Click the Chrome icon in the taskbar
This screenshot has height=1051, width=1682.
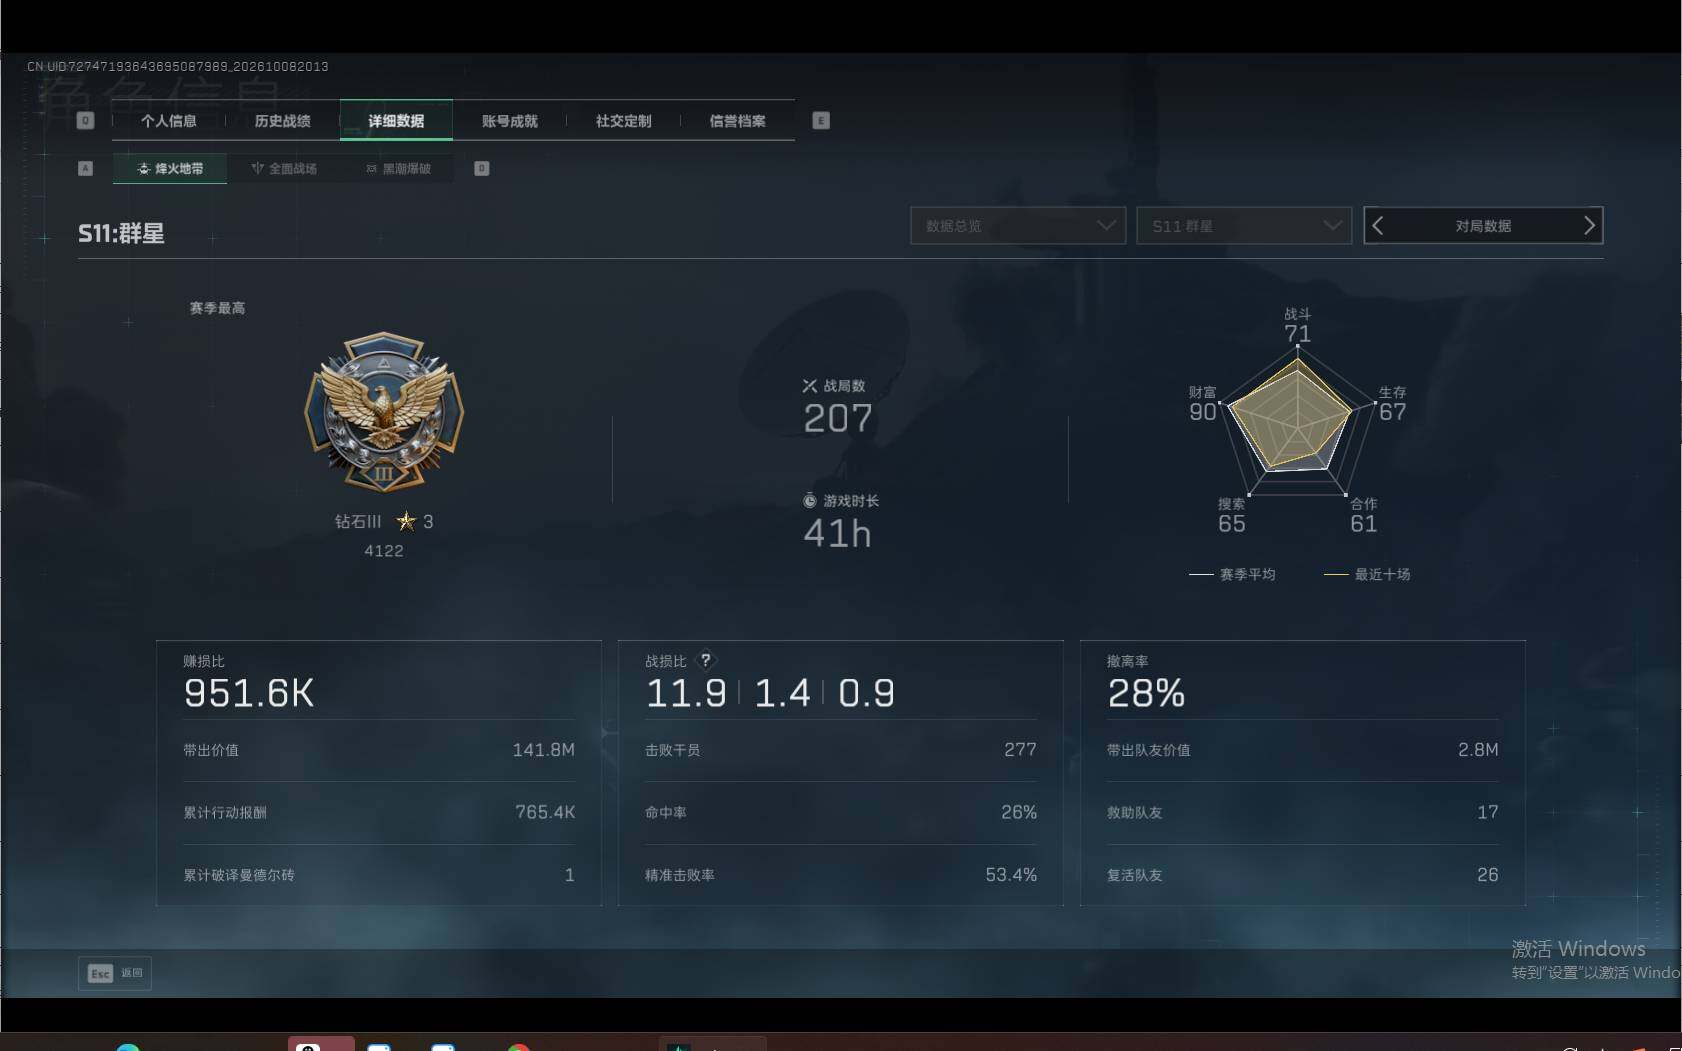[x=518, y=1046]
